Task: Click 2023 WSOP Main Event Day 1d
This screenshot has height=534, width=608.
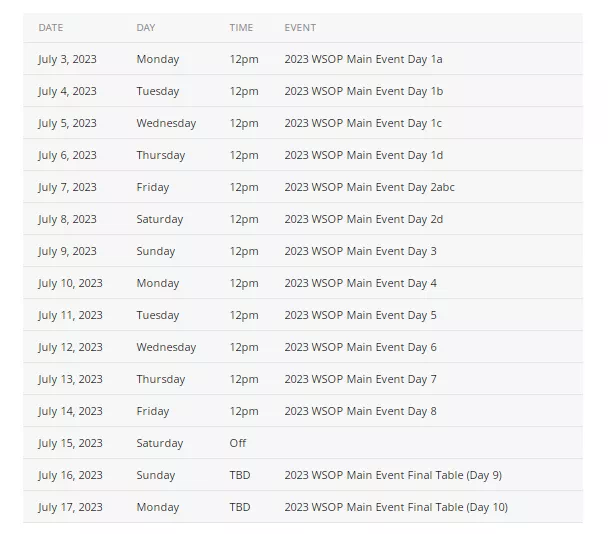Action: 363,155
